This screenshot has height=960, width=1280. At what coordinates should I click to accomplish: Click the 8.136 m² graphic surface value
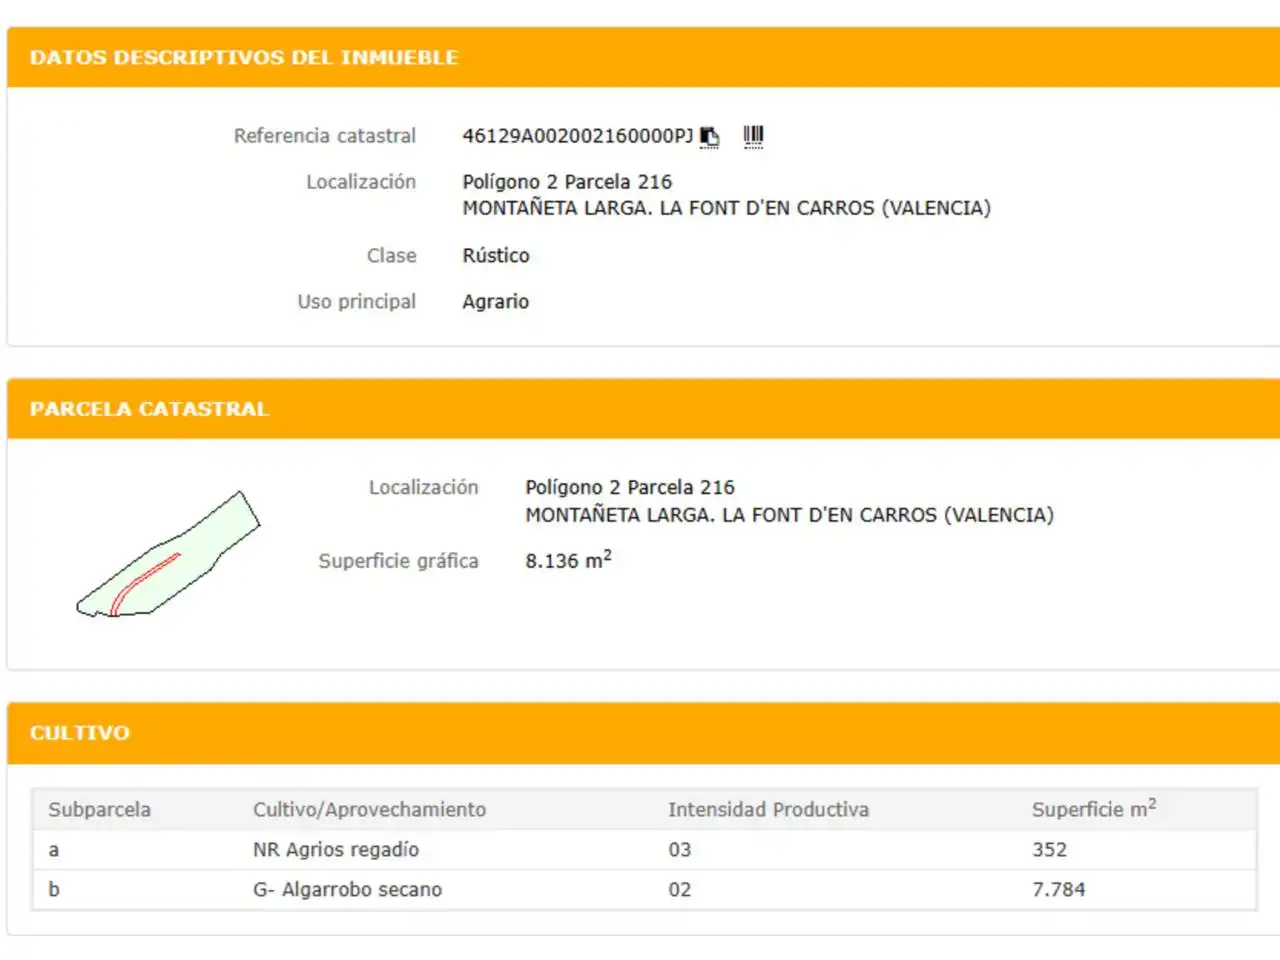[568, 560]
